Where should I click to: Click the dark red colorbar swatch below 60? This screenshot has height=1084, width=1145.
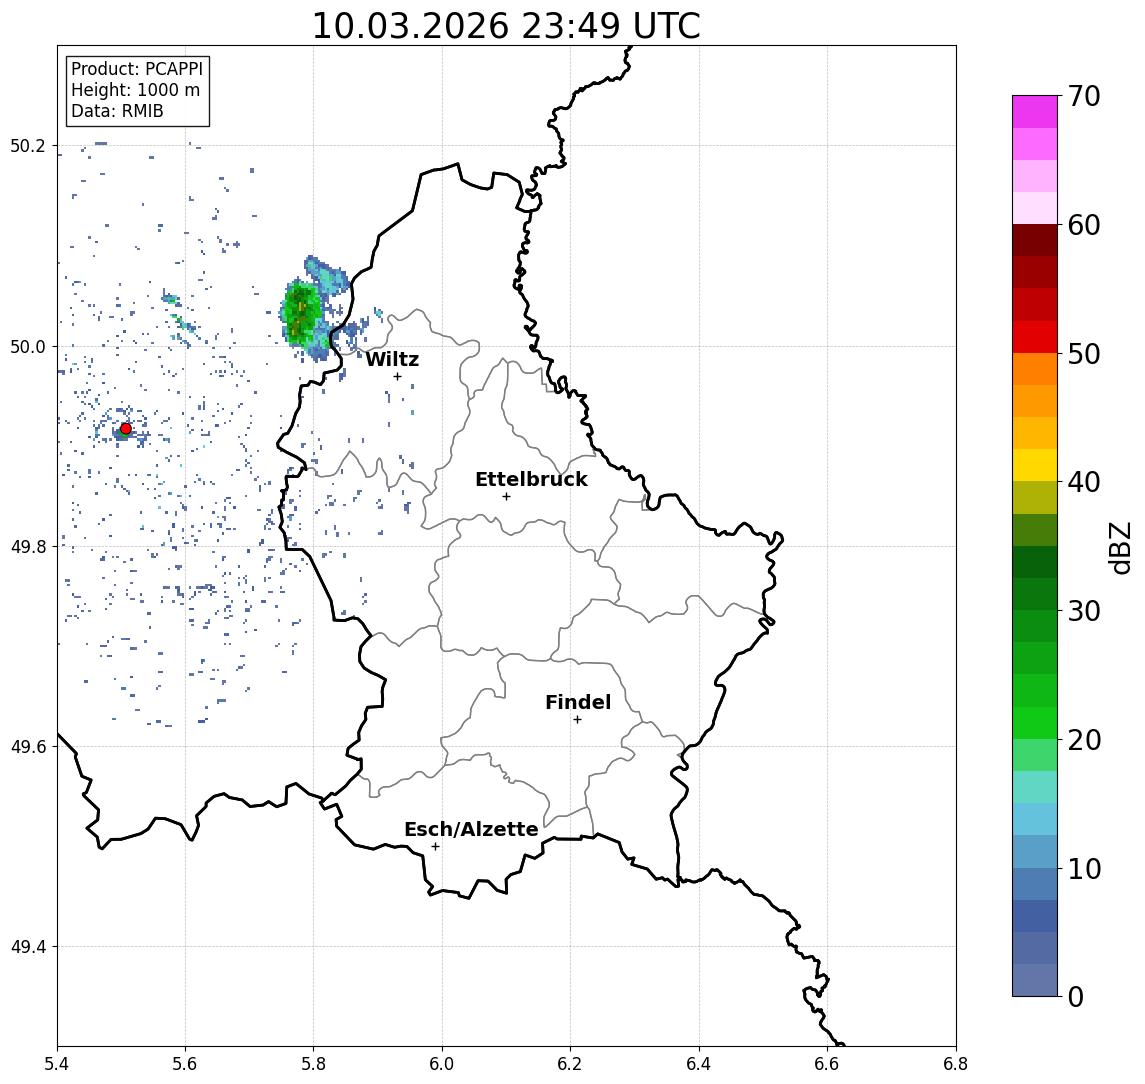1035,240
